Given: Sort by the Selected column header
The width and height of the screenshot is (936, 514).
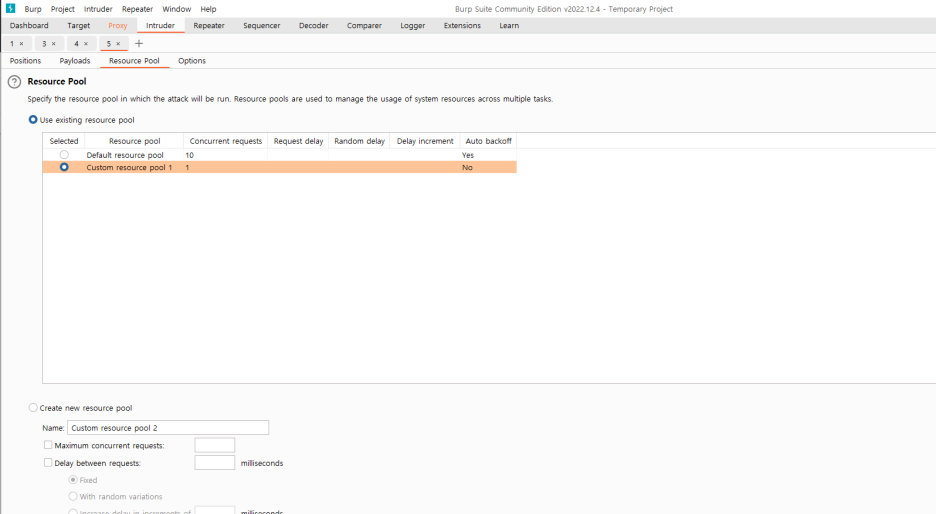Looking at the screenshot, I should pyautogui.click(x=64, y=141).
